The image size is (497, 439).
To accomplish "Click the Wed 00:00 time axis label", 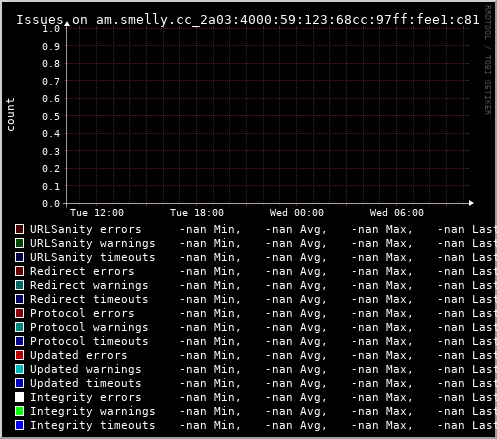I will tap(297, 213).
